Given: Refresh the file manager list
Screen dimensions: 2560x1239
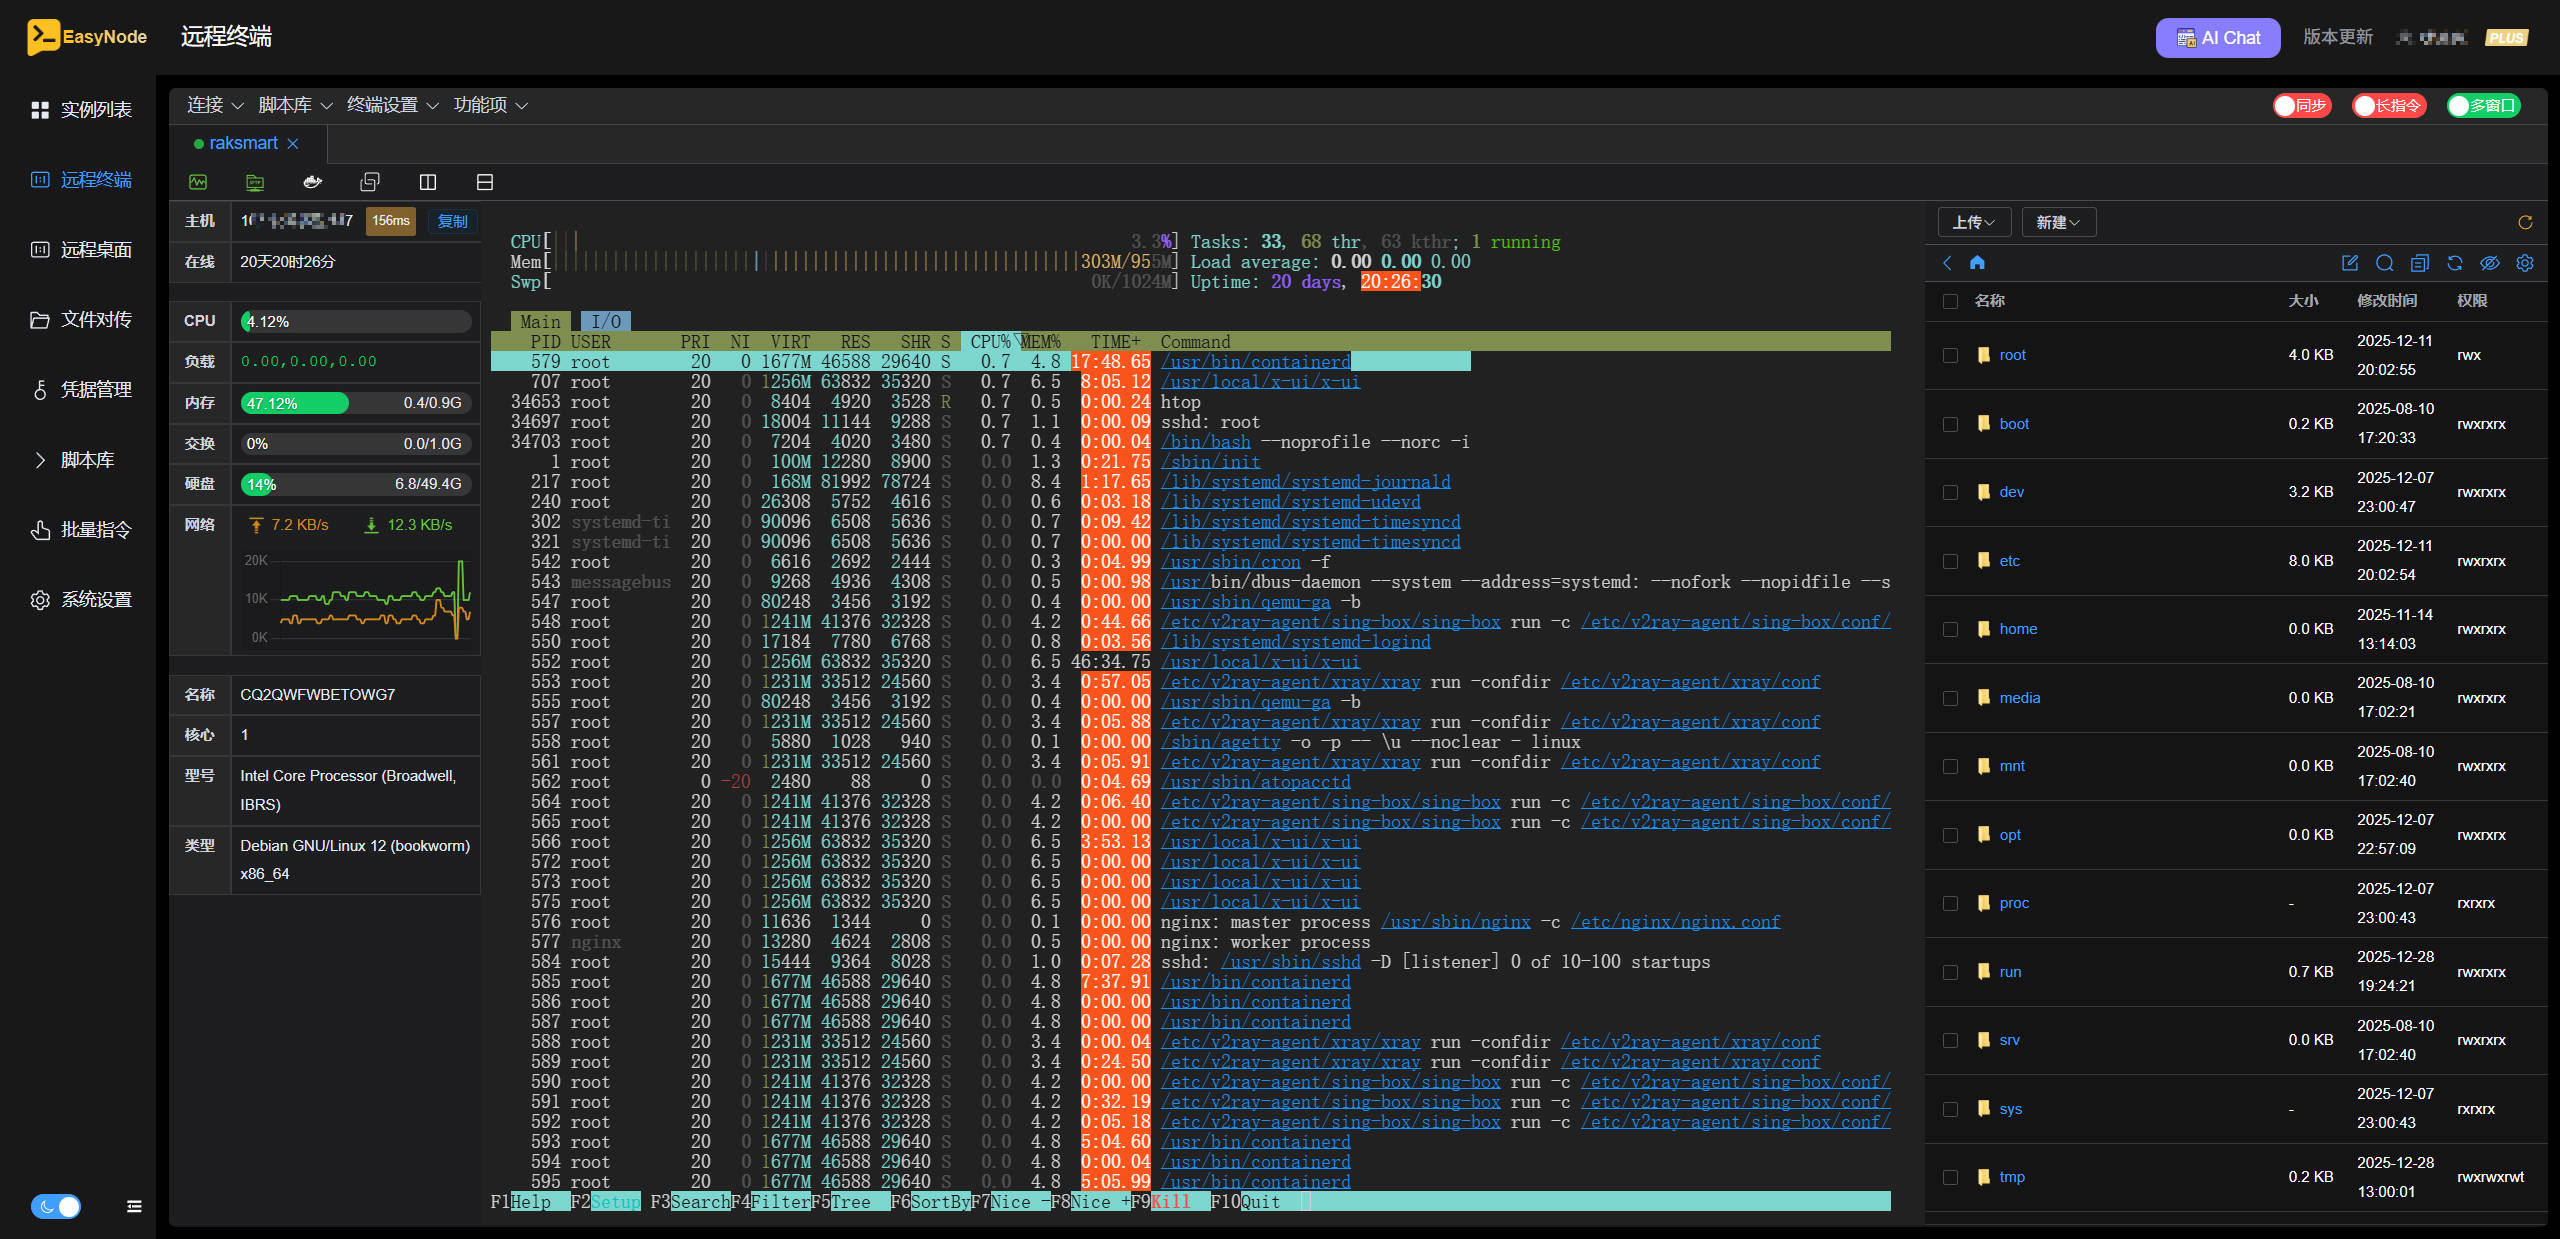Looking at the screenshot, I should coord(2455,263).
